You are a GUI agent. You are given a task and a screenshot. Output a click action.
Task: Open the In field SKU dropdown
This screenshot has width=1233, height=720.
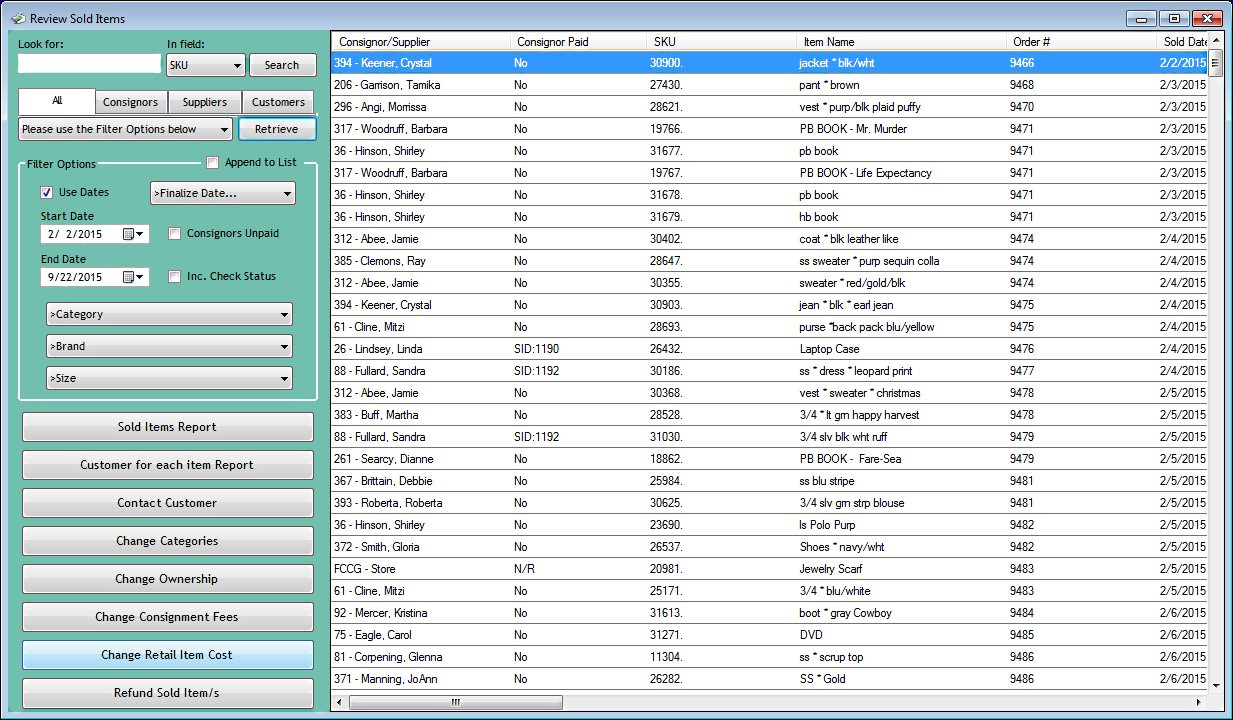coord(205,65)
